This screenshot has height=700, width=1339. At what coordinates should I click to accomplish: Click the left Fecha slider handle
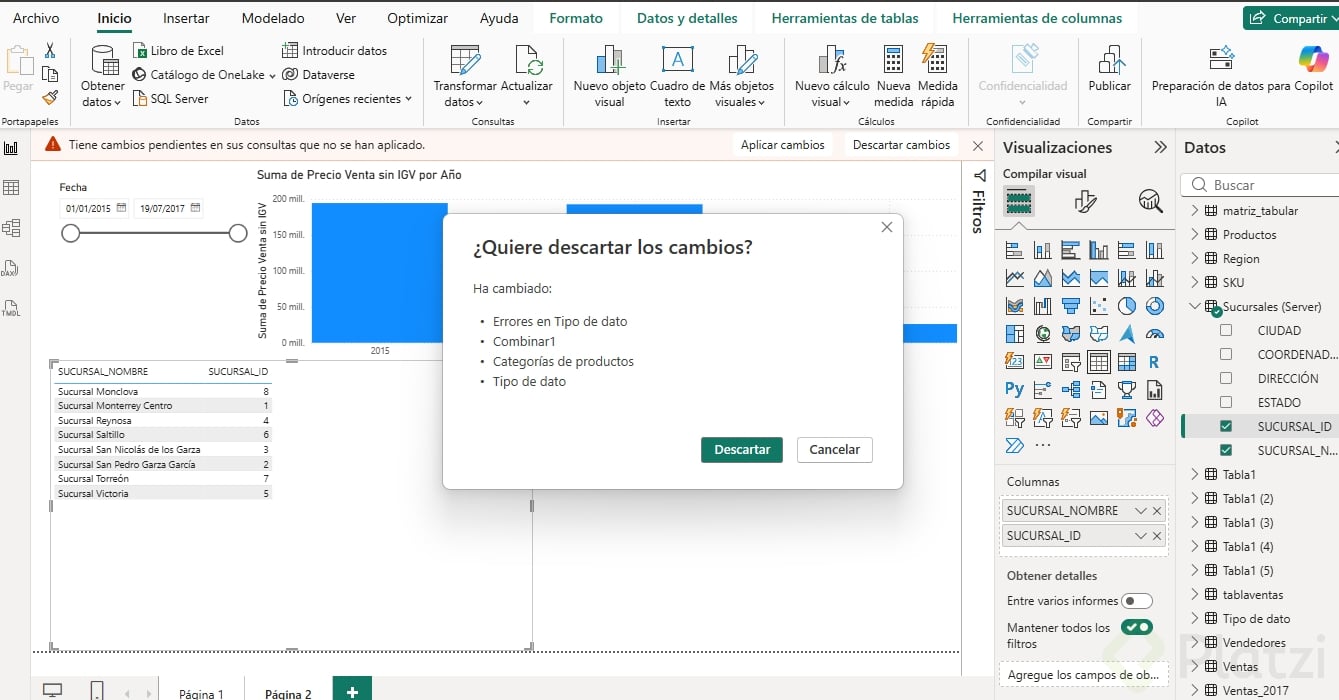click(x=70, y=233)
